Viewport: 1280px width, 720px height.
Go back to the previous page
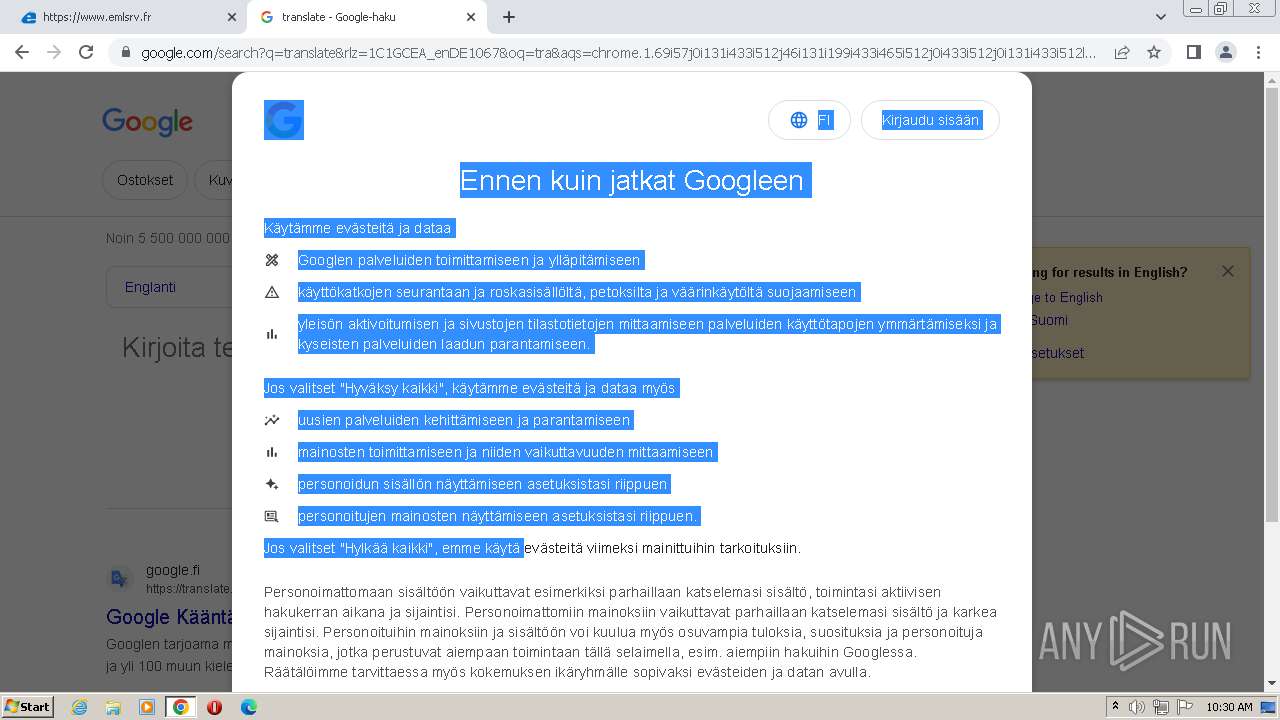pos(22,52)
